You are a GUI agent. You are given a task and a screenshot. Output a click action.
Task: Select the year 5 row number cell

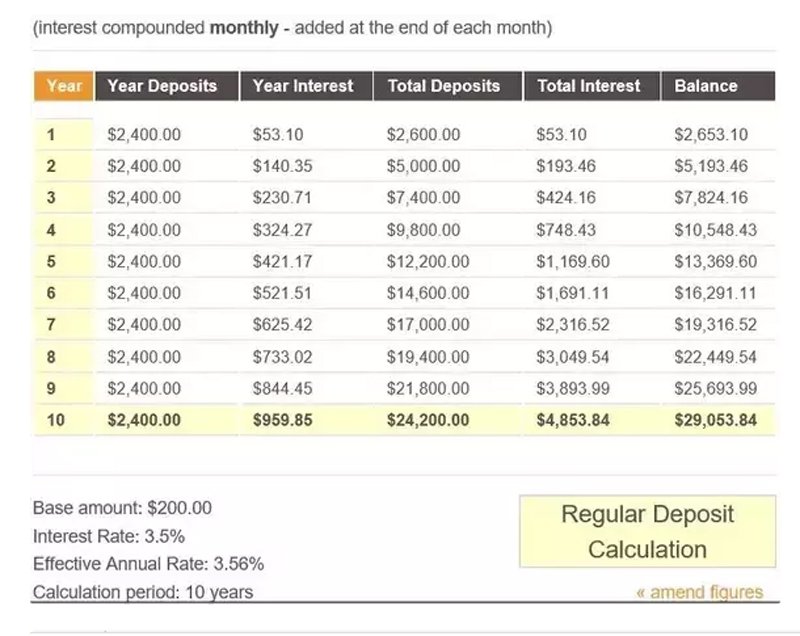click(51, 262)
